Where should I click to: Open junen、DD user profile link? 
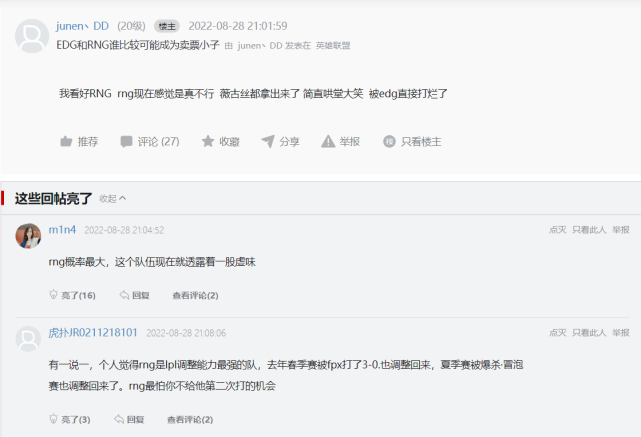[82, 26]
